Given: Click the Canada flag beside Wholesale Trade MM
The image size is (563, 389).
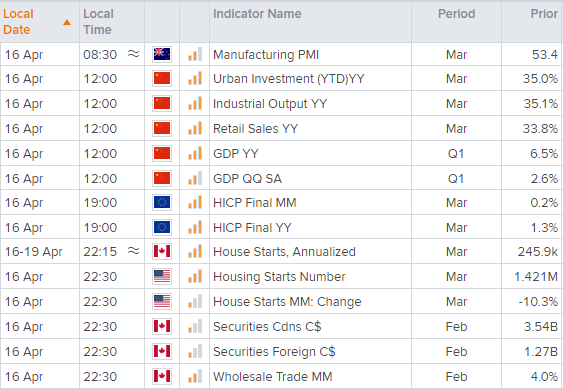Looking at the screenshot, I should coord(162,376).
